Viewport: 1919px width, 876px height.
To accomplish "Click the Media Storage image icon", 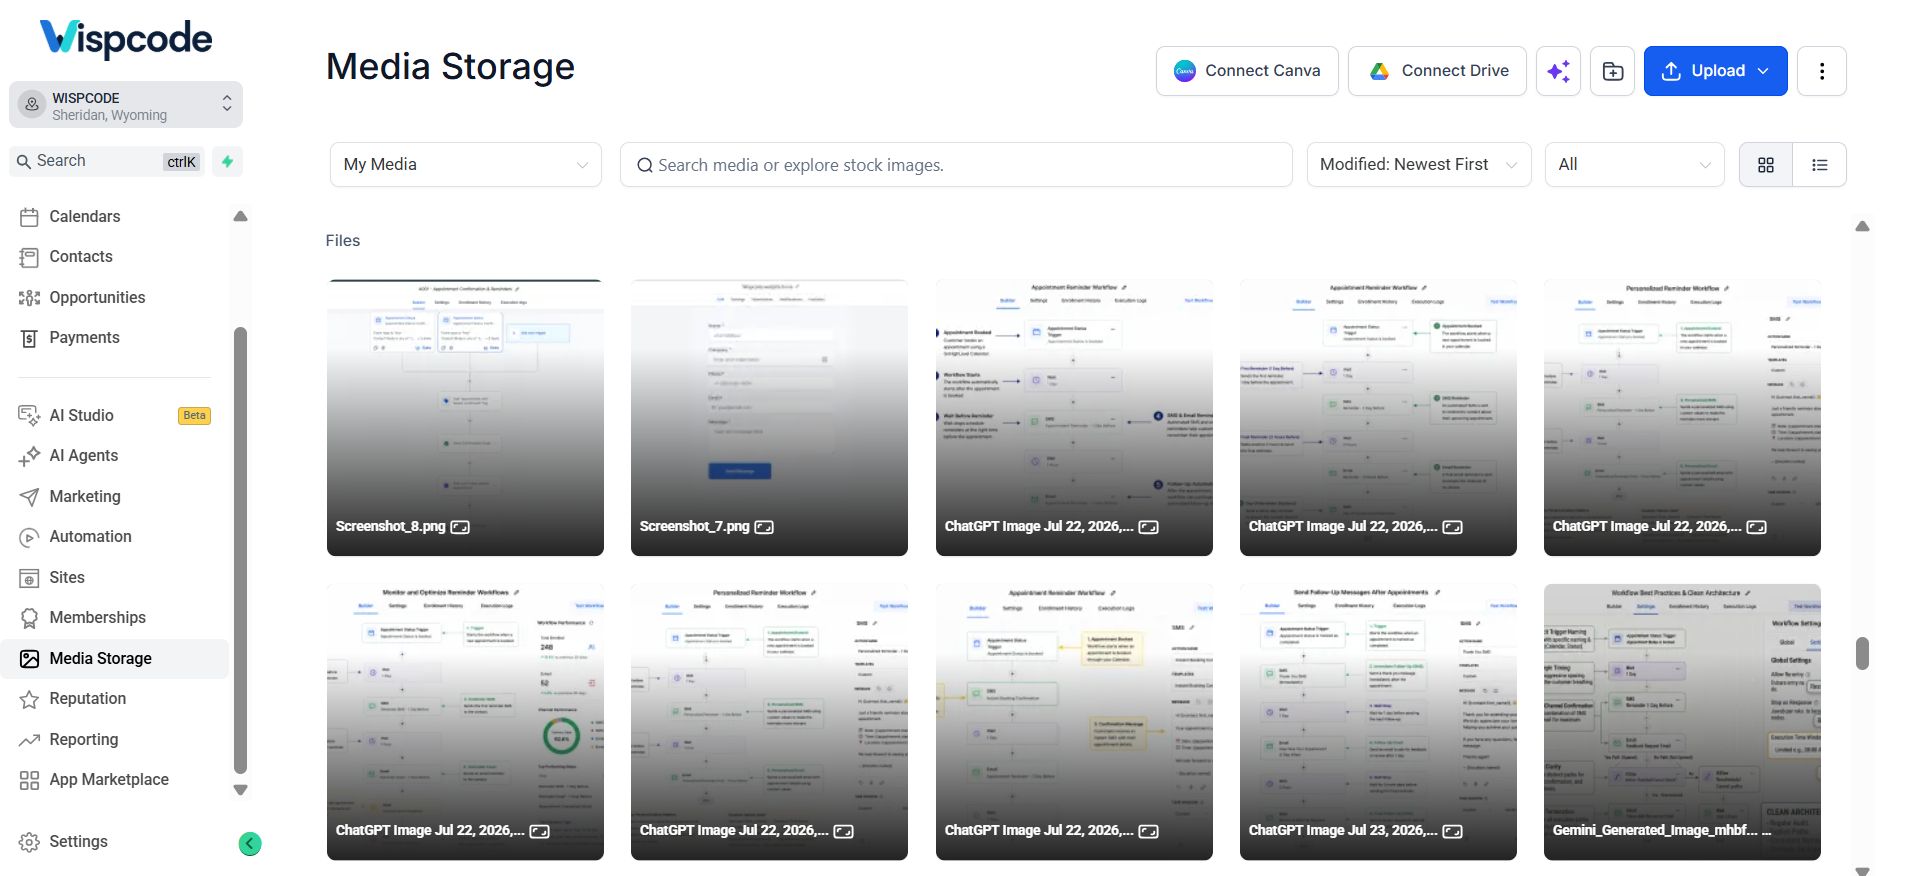I will click(x=29, y=659).
